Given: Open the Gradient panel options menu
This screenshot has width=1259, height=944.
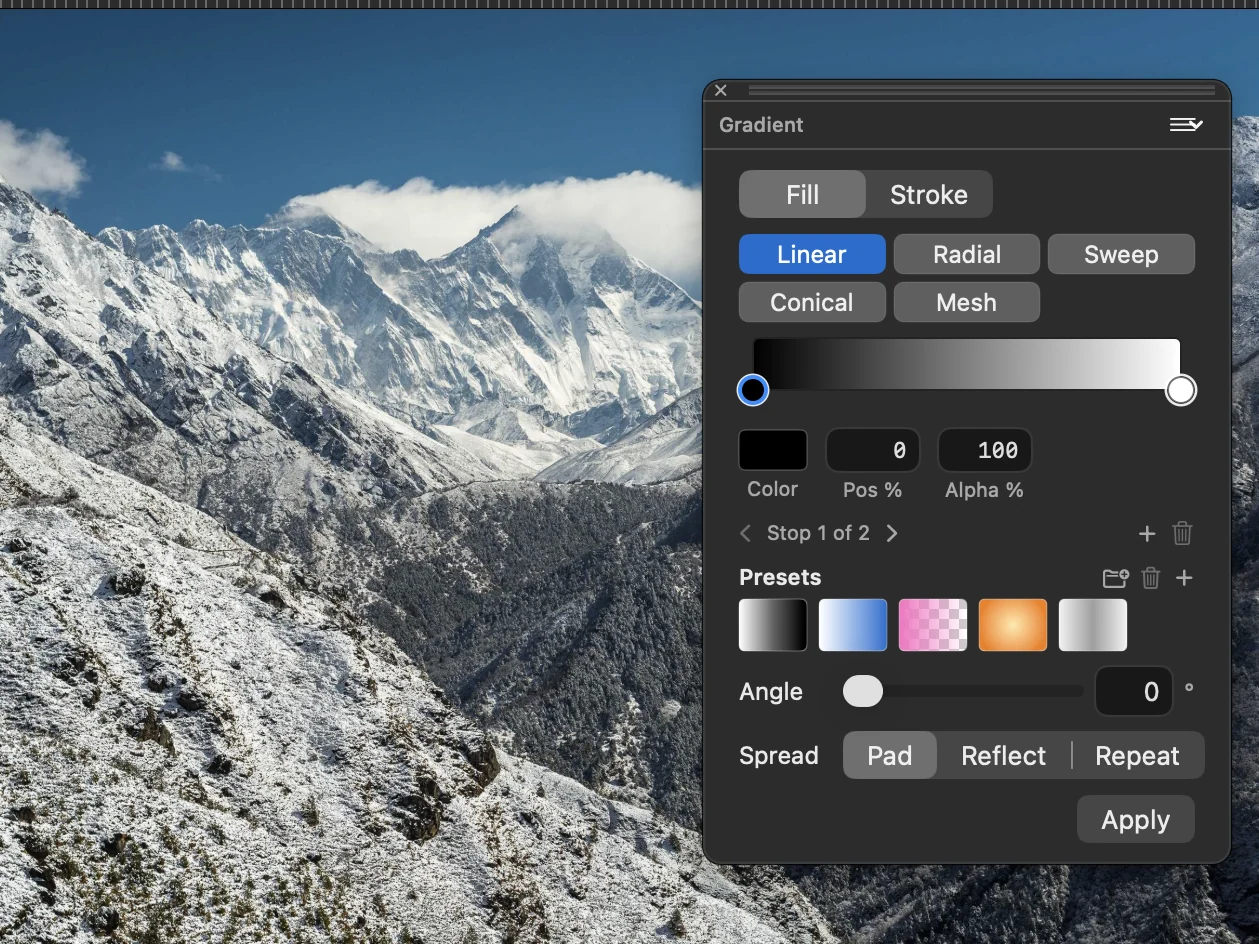Looking at the screenshot, I should (1186, 125).
